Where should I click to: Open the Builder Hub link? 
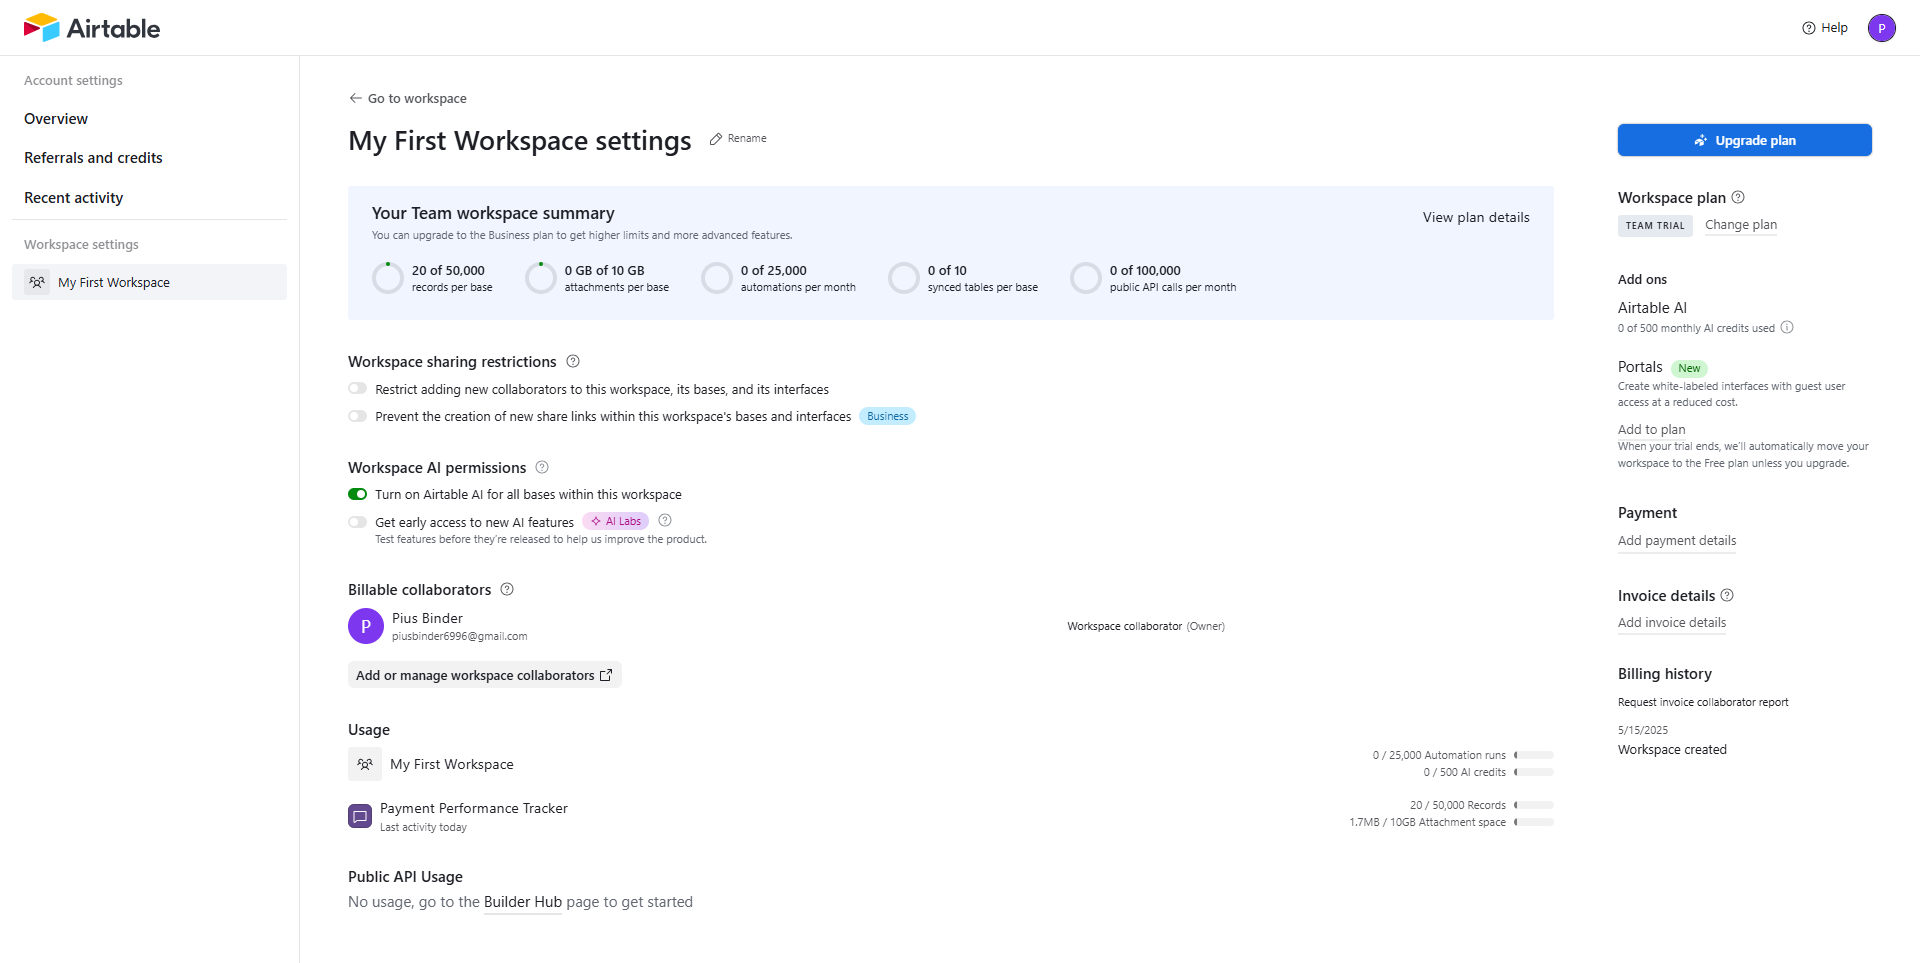[x=523, y=902]
